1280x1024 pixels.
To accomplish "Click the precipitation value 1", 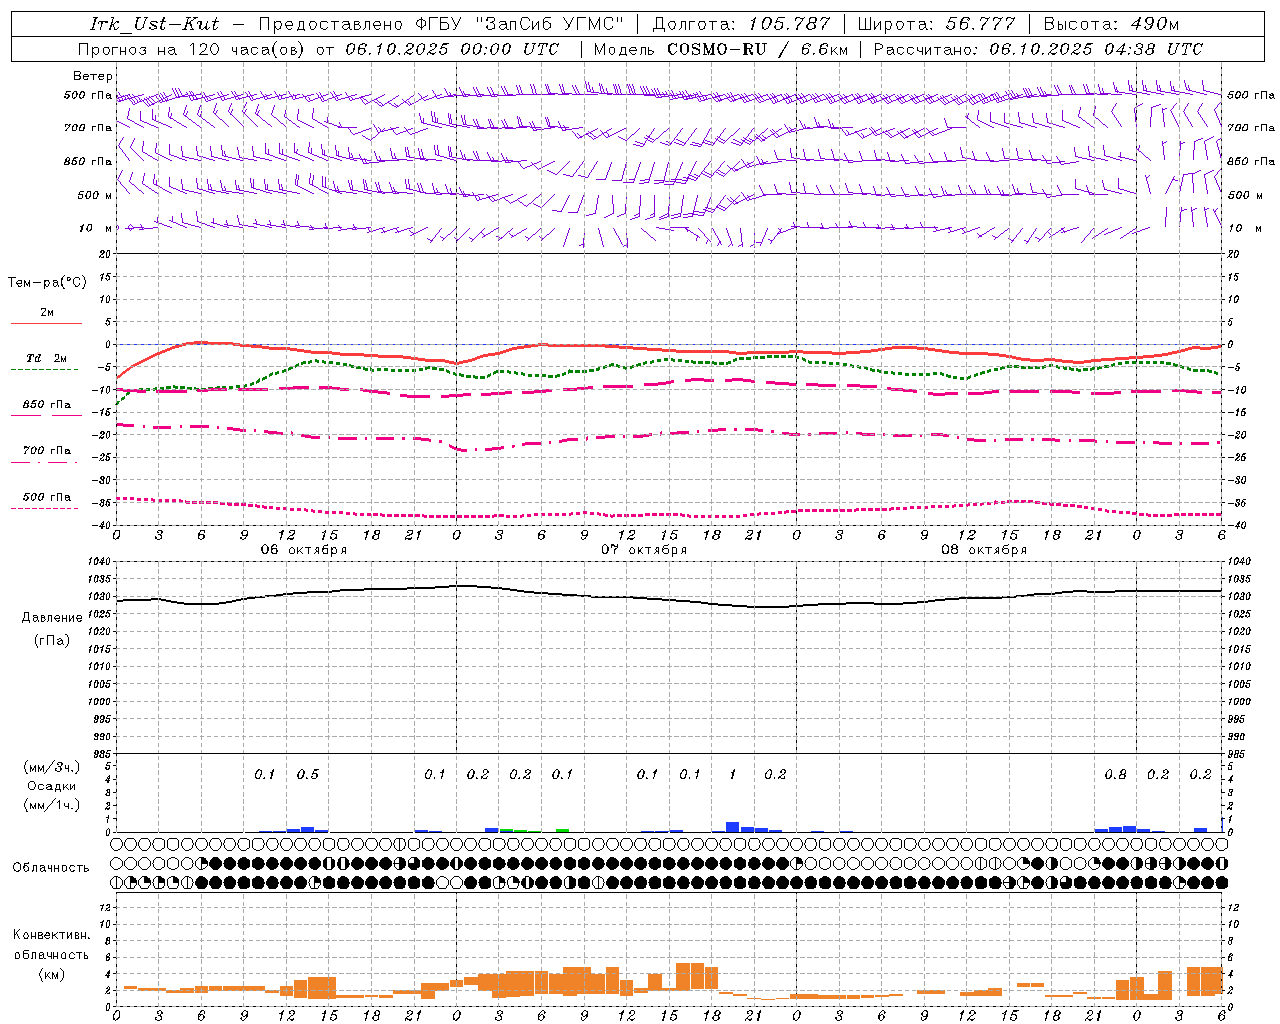I will (x=733, y=775).
